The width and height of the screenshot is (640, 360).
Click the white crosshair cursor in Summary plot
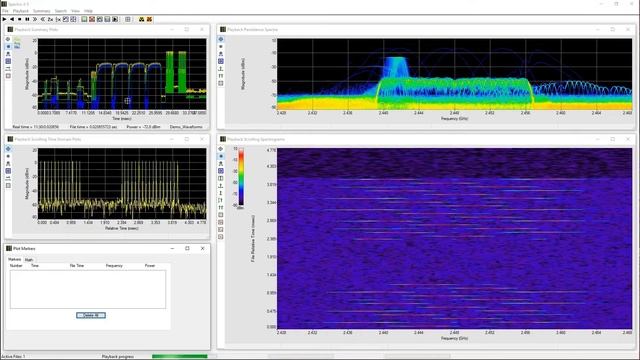(127, 100)
